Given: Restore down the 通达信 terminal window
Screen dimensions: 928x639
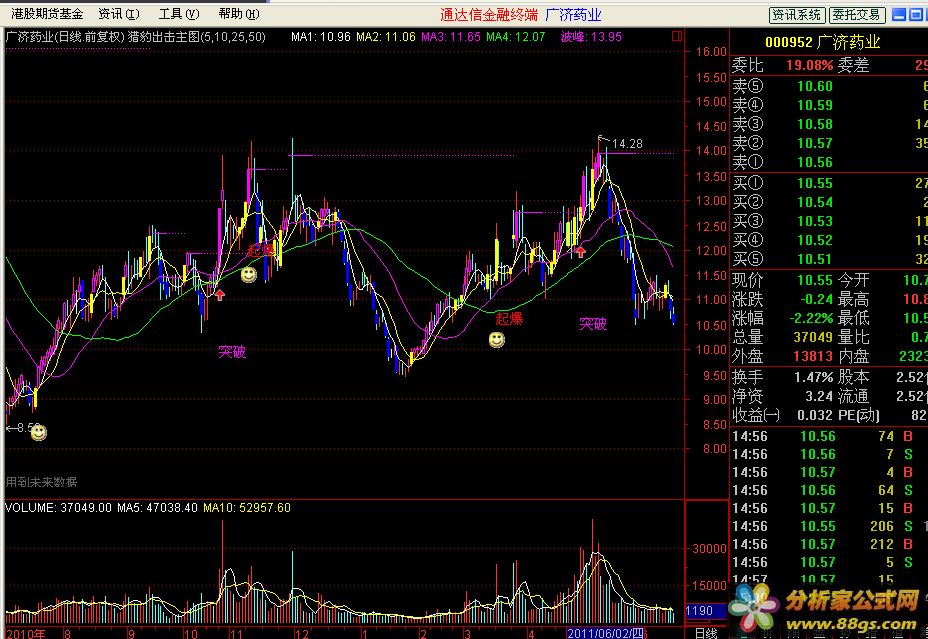Looking at the screenshot, I should click(x=915, y=15).
